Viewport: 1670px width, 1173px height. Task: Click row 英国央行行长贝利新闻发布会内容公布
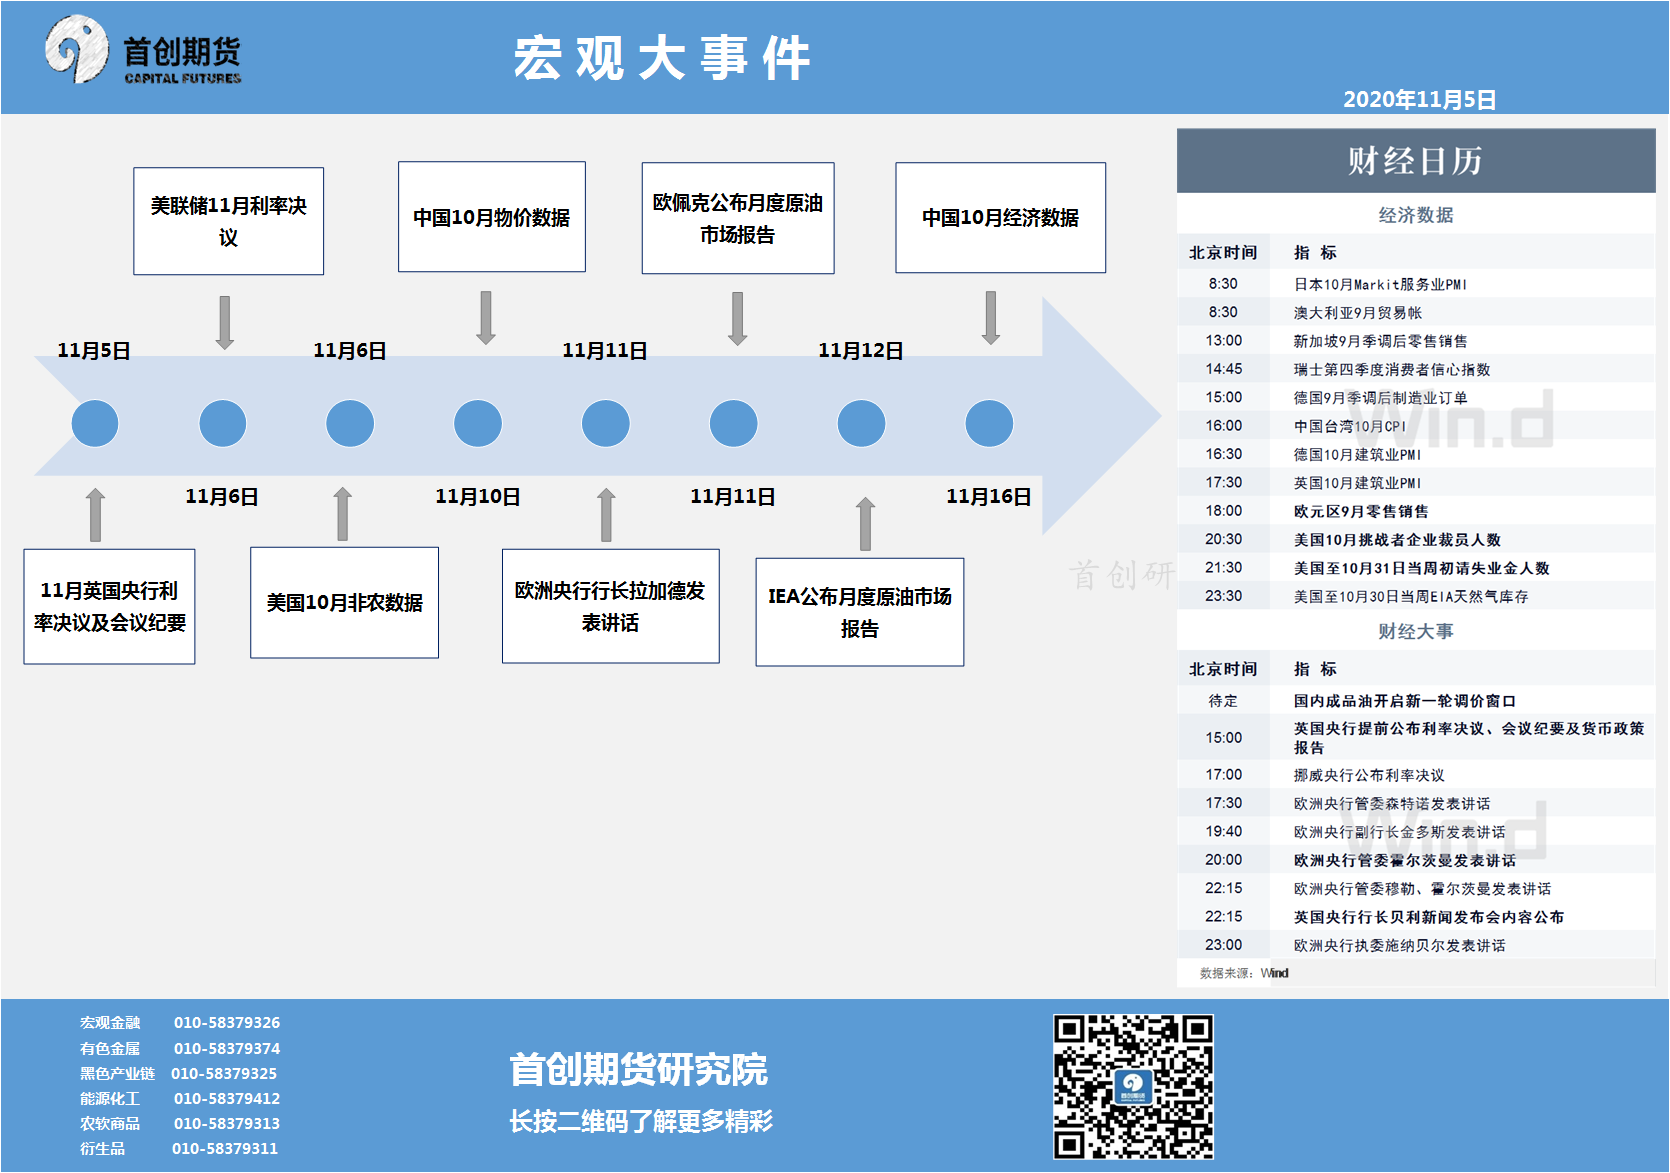(x=1416, y=917)
